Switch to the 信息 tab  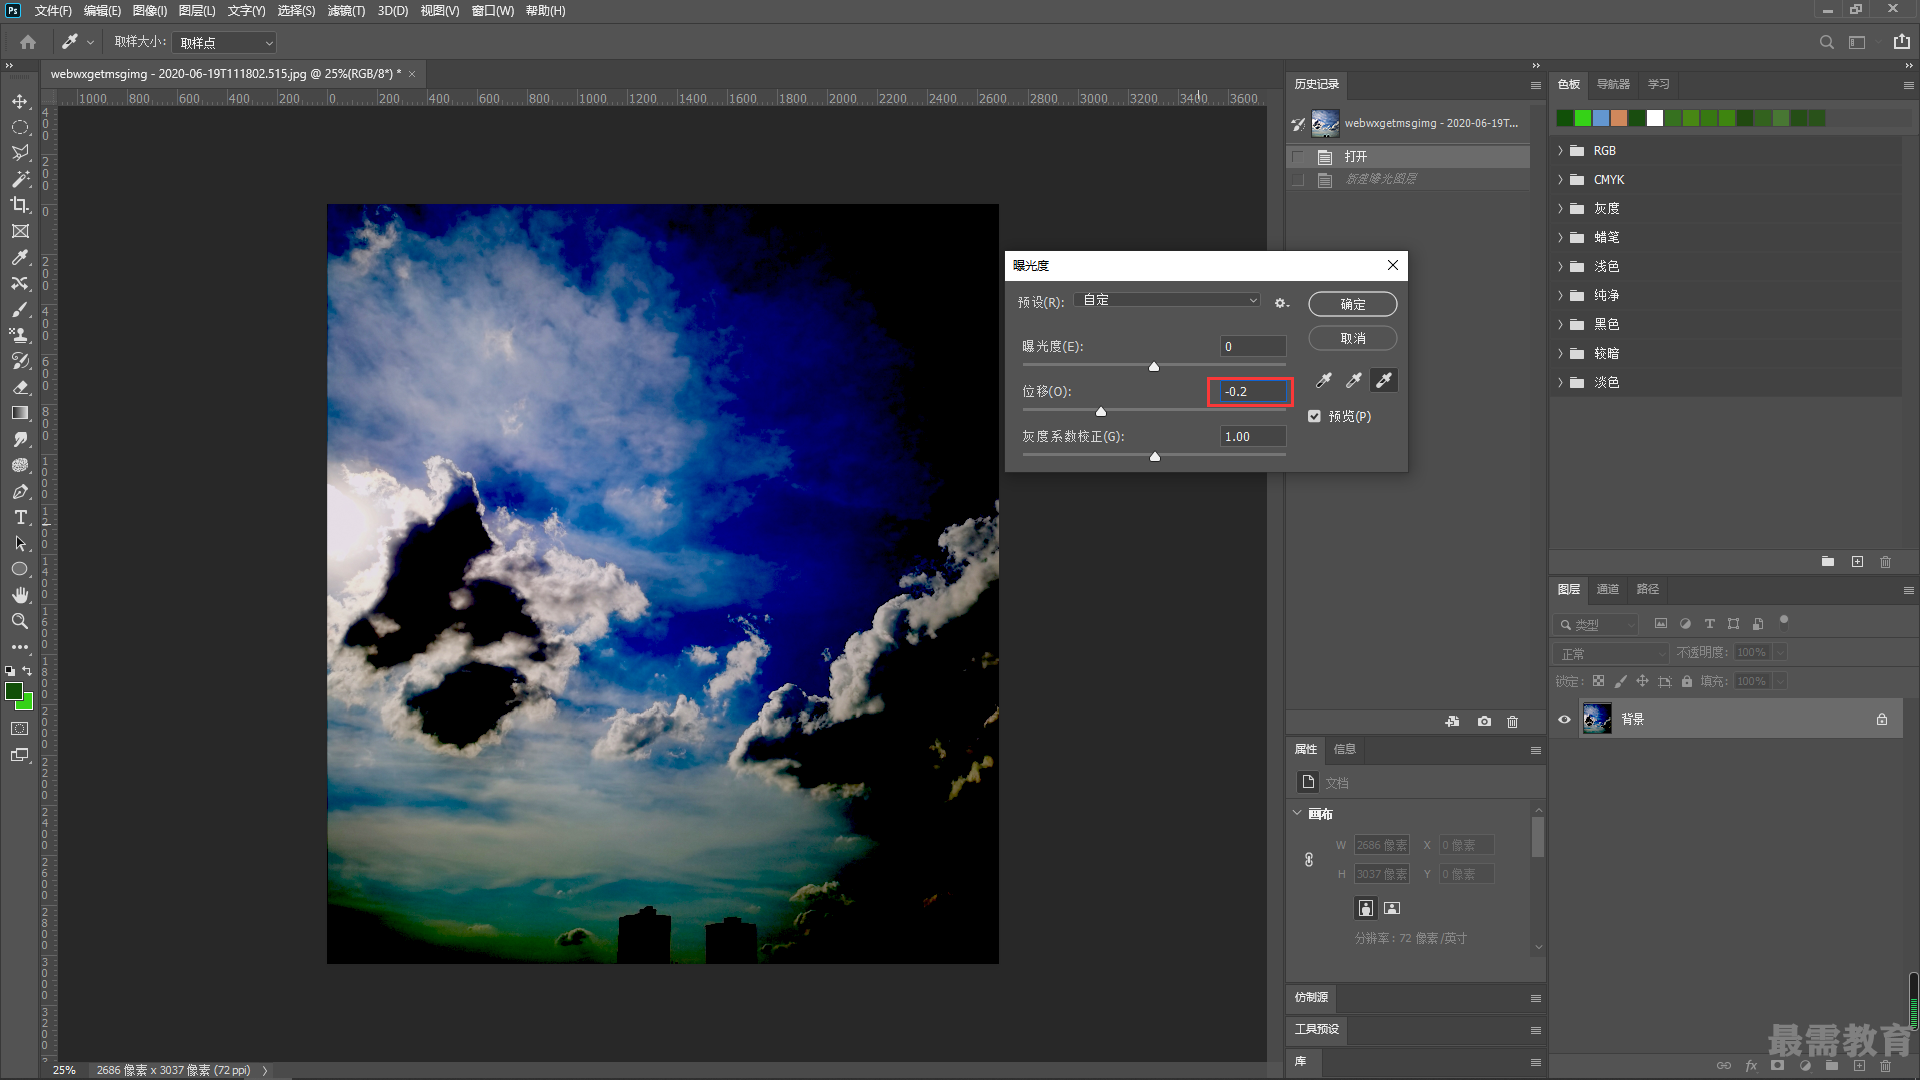[x=1345, y=749]
